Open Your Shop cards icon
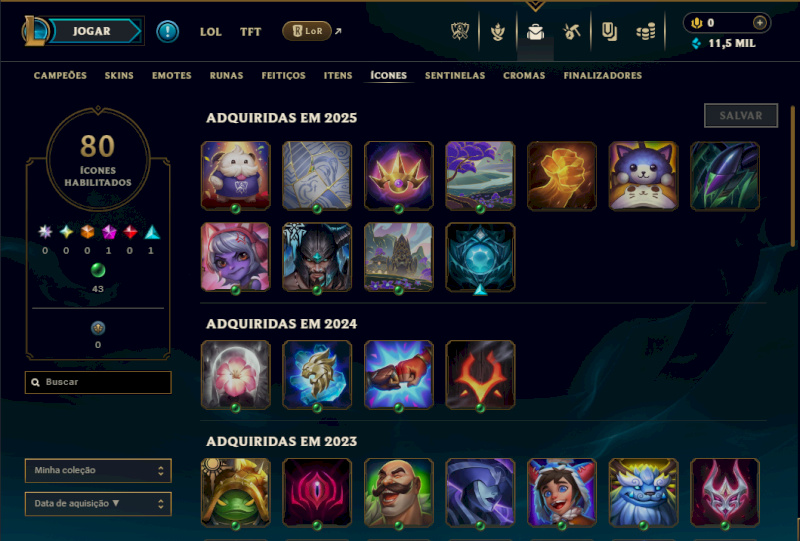This screenshot has width=800, height=541. pyautogui.click(x=609, y=32)
